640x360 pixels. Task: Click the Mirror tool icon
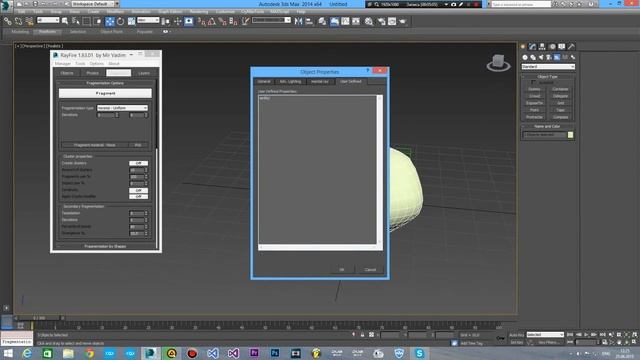(298, 21)
